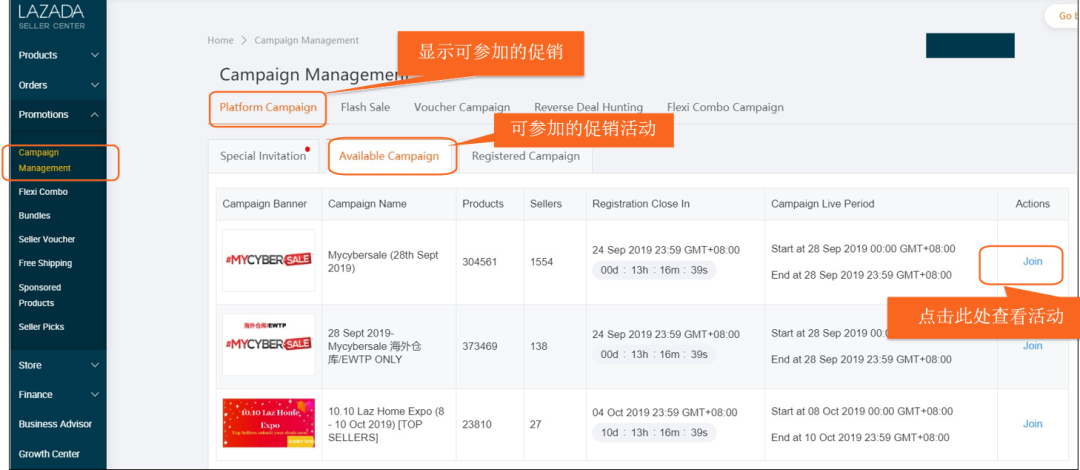Join Mycybersale (28th Sept 2019) campaign
Screen dimensions: 1080x470
[1032, 262]
